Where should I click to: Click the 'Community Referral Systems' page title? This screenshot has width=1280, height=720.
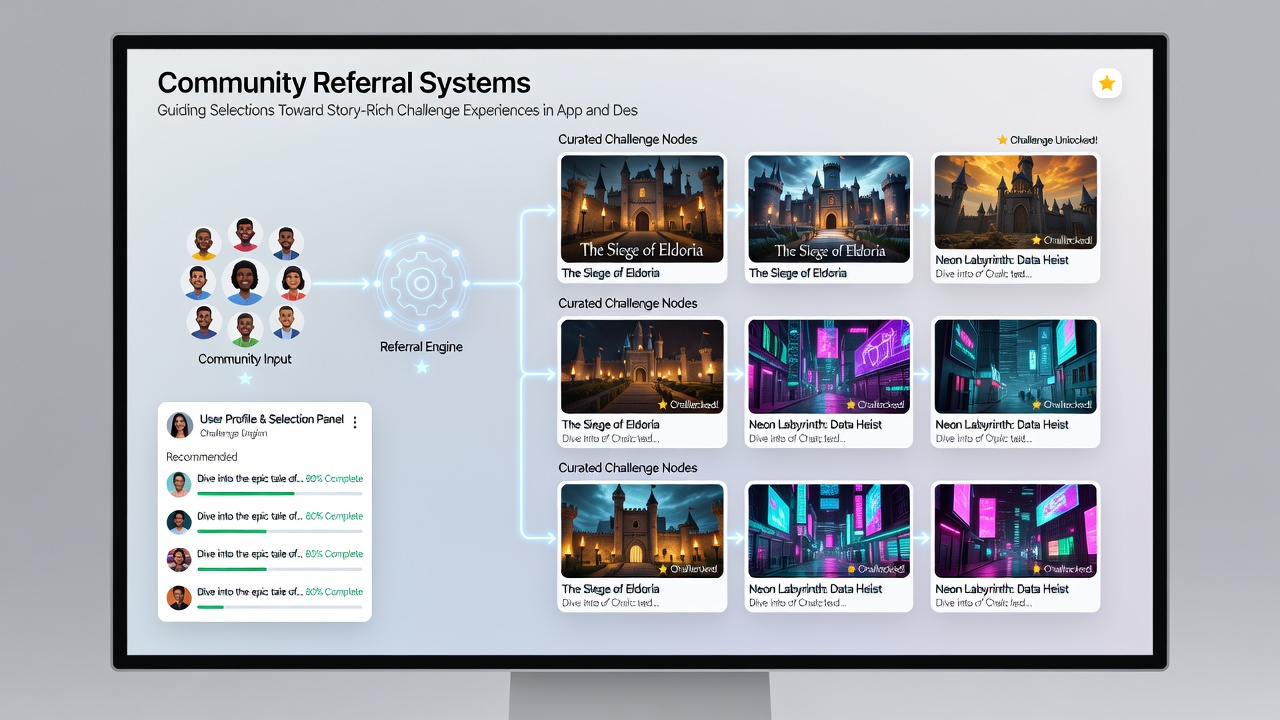point(344,82)
